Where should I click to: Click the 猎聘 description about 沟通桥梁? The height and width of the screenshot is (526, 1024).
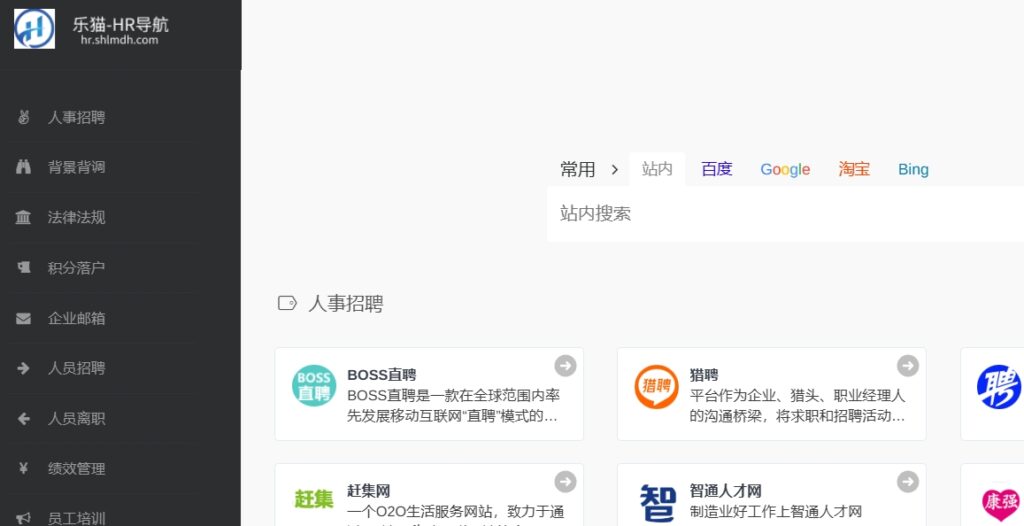tap(797, 406)
